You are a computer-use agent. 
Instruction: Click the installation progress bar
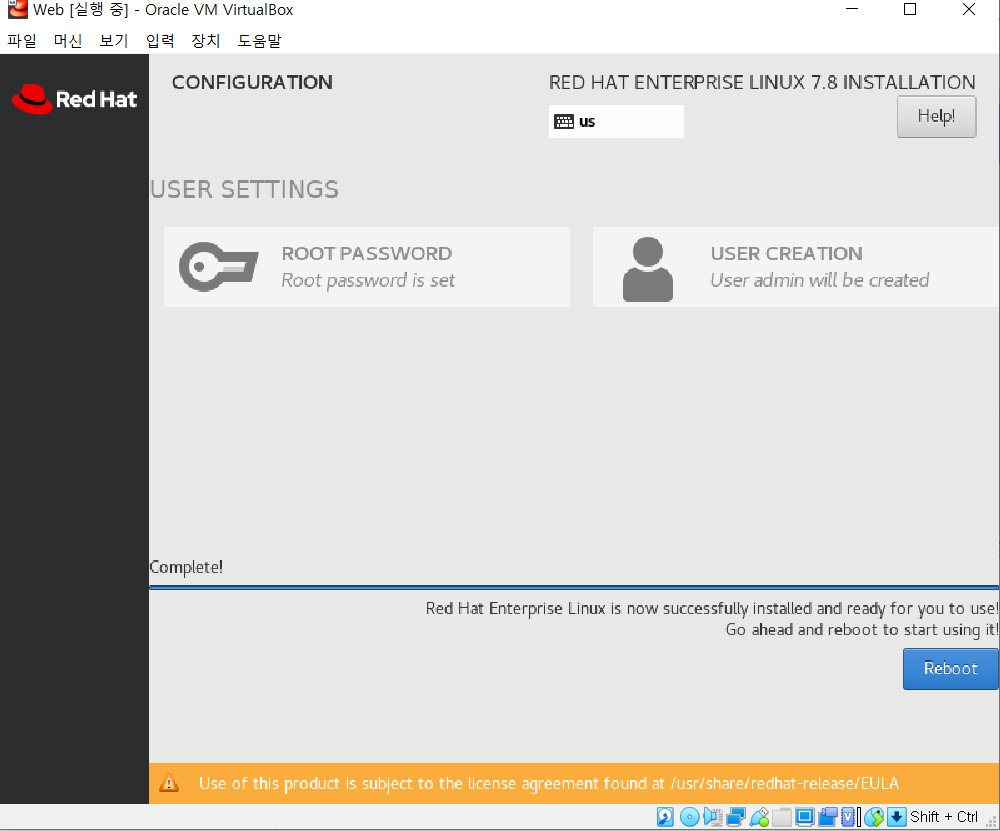click(574, 587)
